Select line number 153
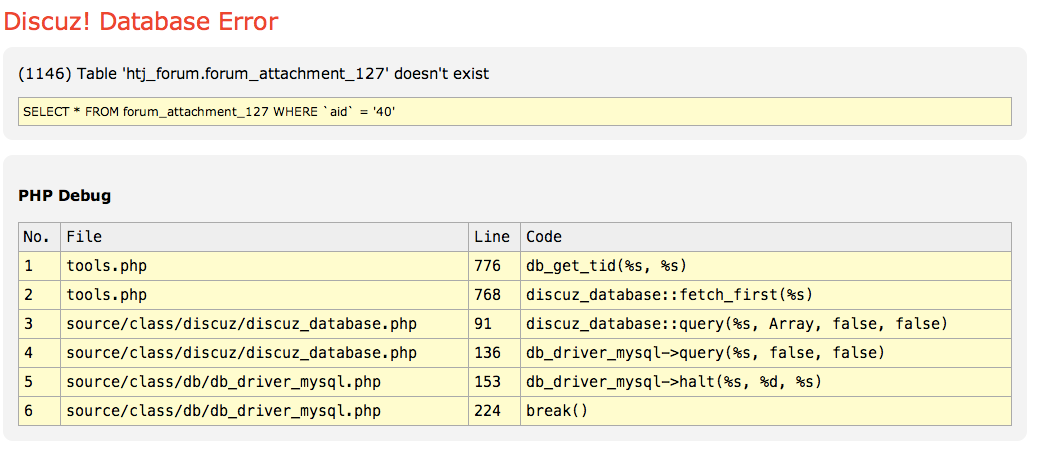 coord(488,382)
